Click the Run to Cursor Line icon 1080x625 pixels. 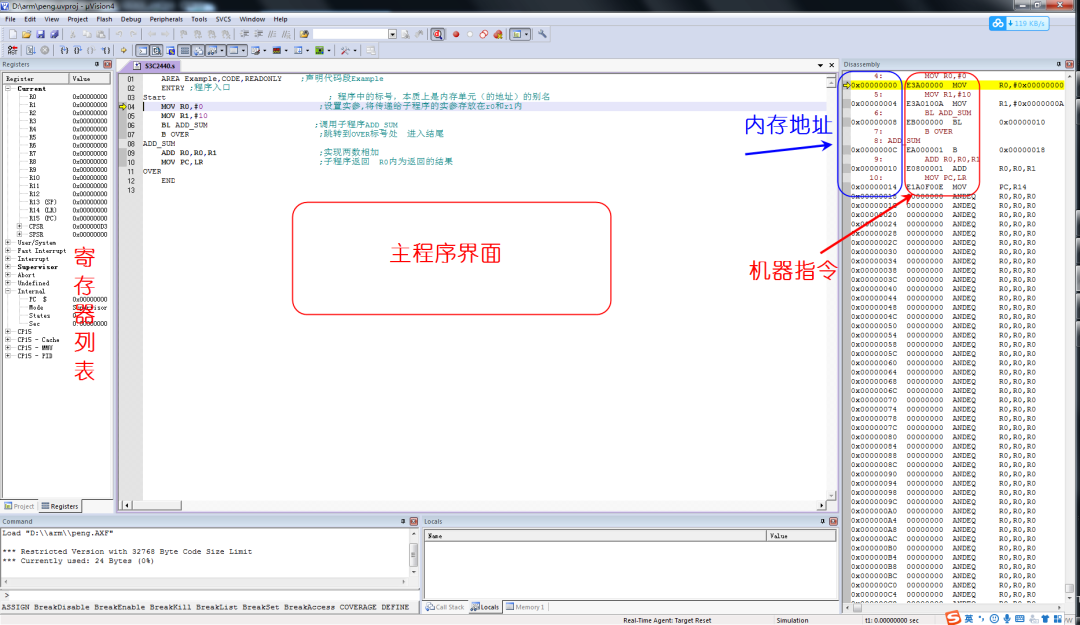pyautogui.click(x=105, y=50)
